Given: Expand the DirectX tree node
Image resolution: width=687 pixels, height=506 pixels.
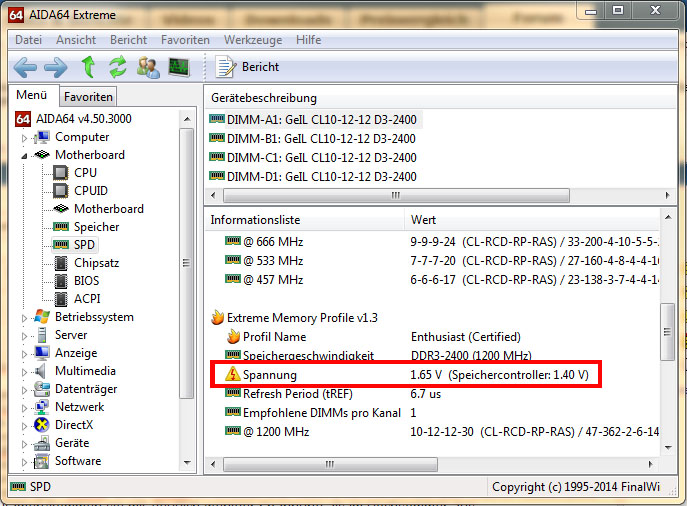Looking at the screenshot, I should click(x=24, y=426).
